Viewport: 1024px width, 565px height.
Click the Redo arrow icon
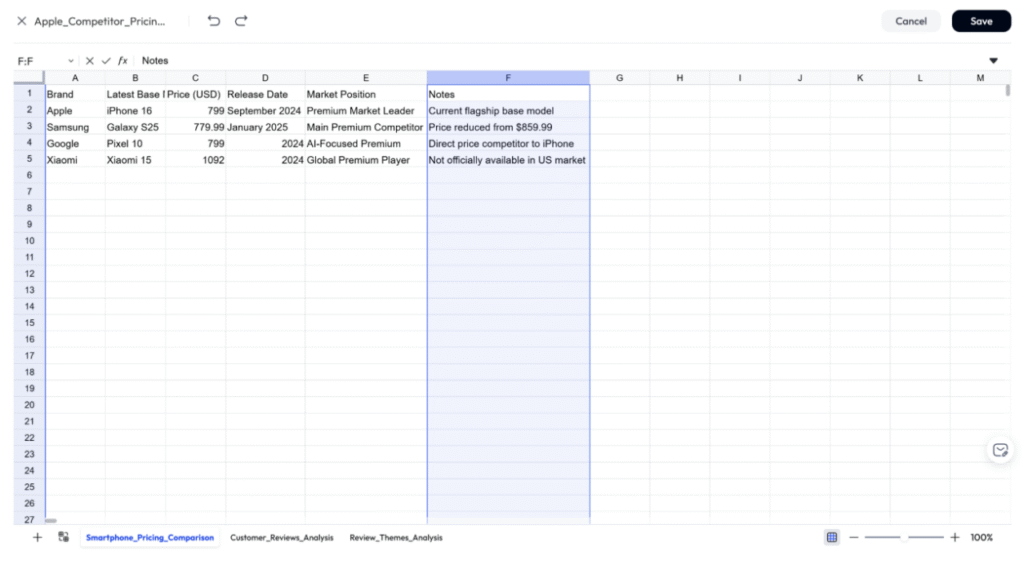click(x=241, y=21)
